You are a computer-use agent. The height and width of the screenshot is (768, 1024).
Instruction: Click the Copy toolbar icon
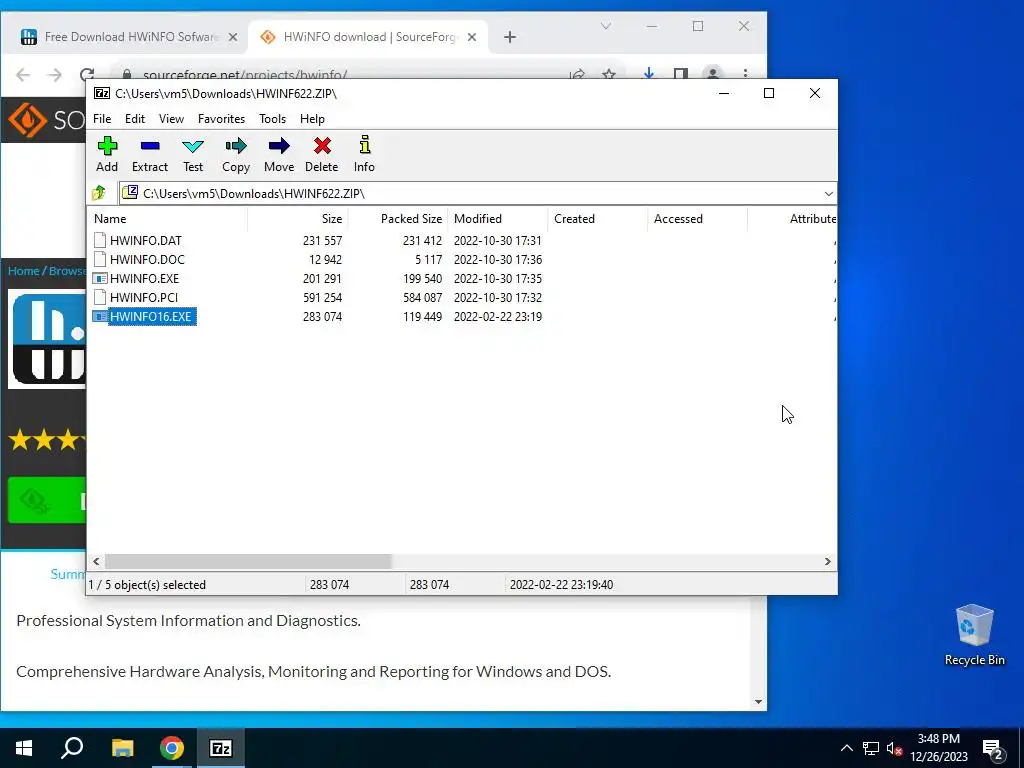(x=236, y=146)
